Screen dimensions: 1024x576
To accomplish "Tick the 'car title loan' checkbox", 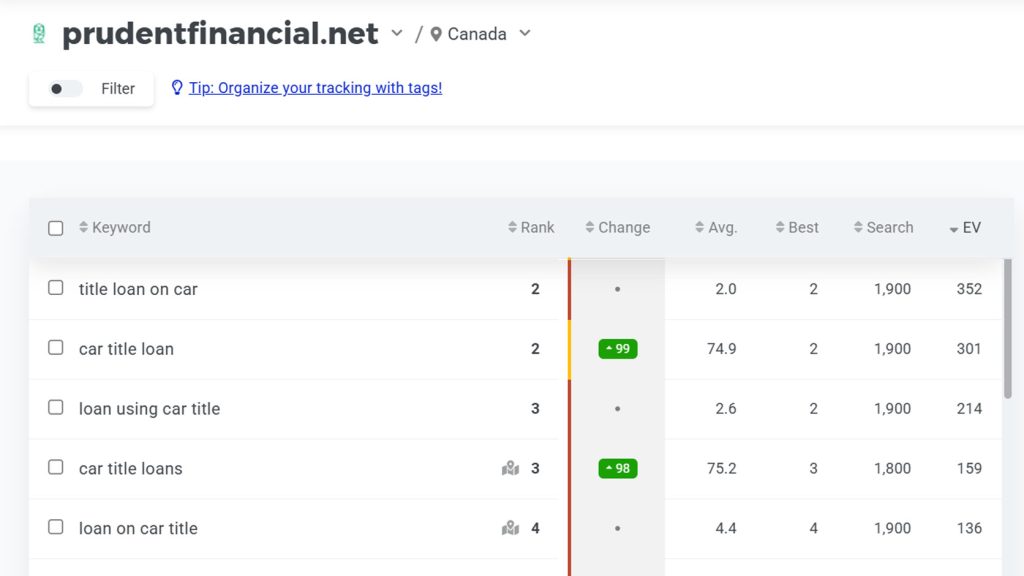I will [56, 347].
